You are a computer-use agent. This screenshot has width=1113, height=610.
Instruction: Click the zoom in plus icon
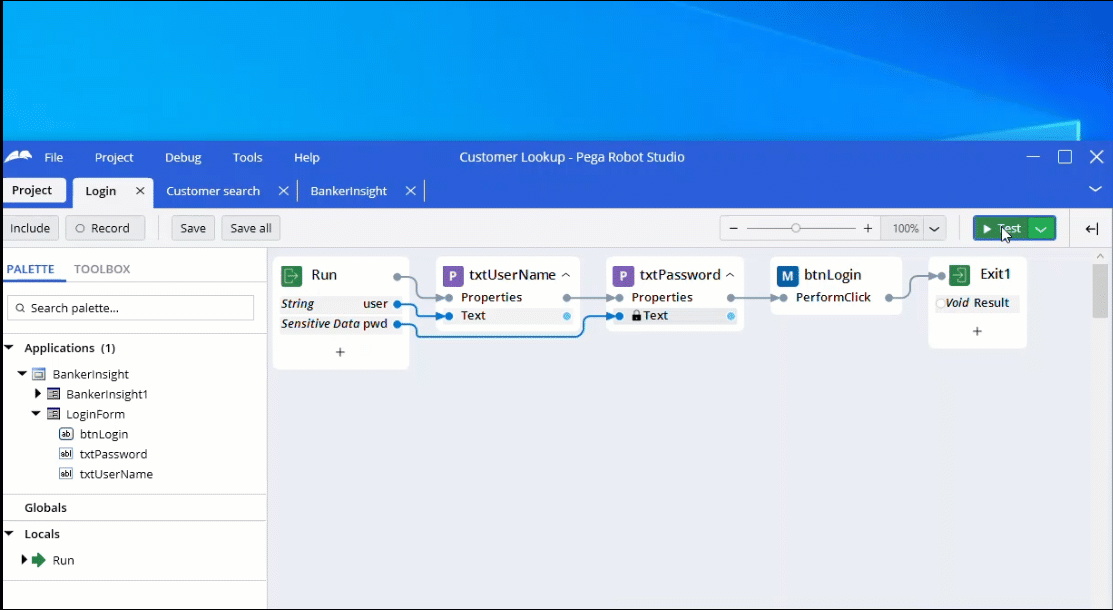(867, 229)
